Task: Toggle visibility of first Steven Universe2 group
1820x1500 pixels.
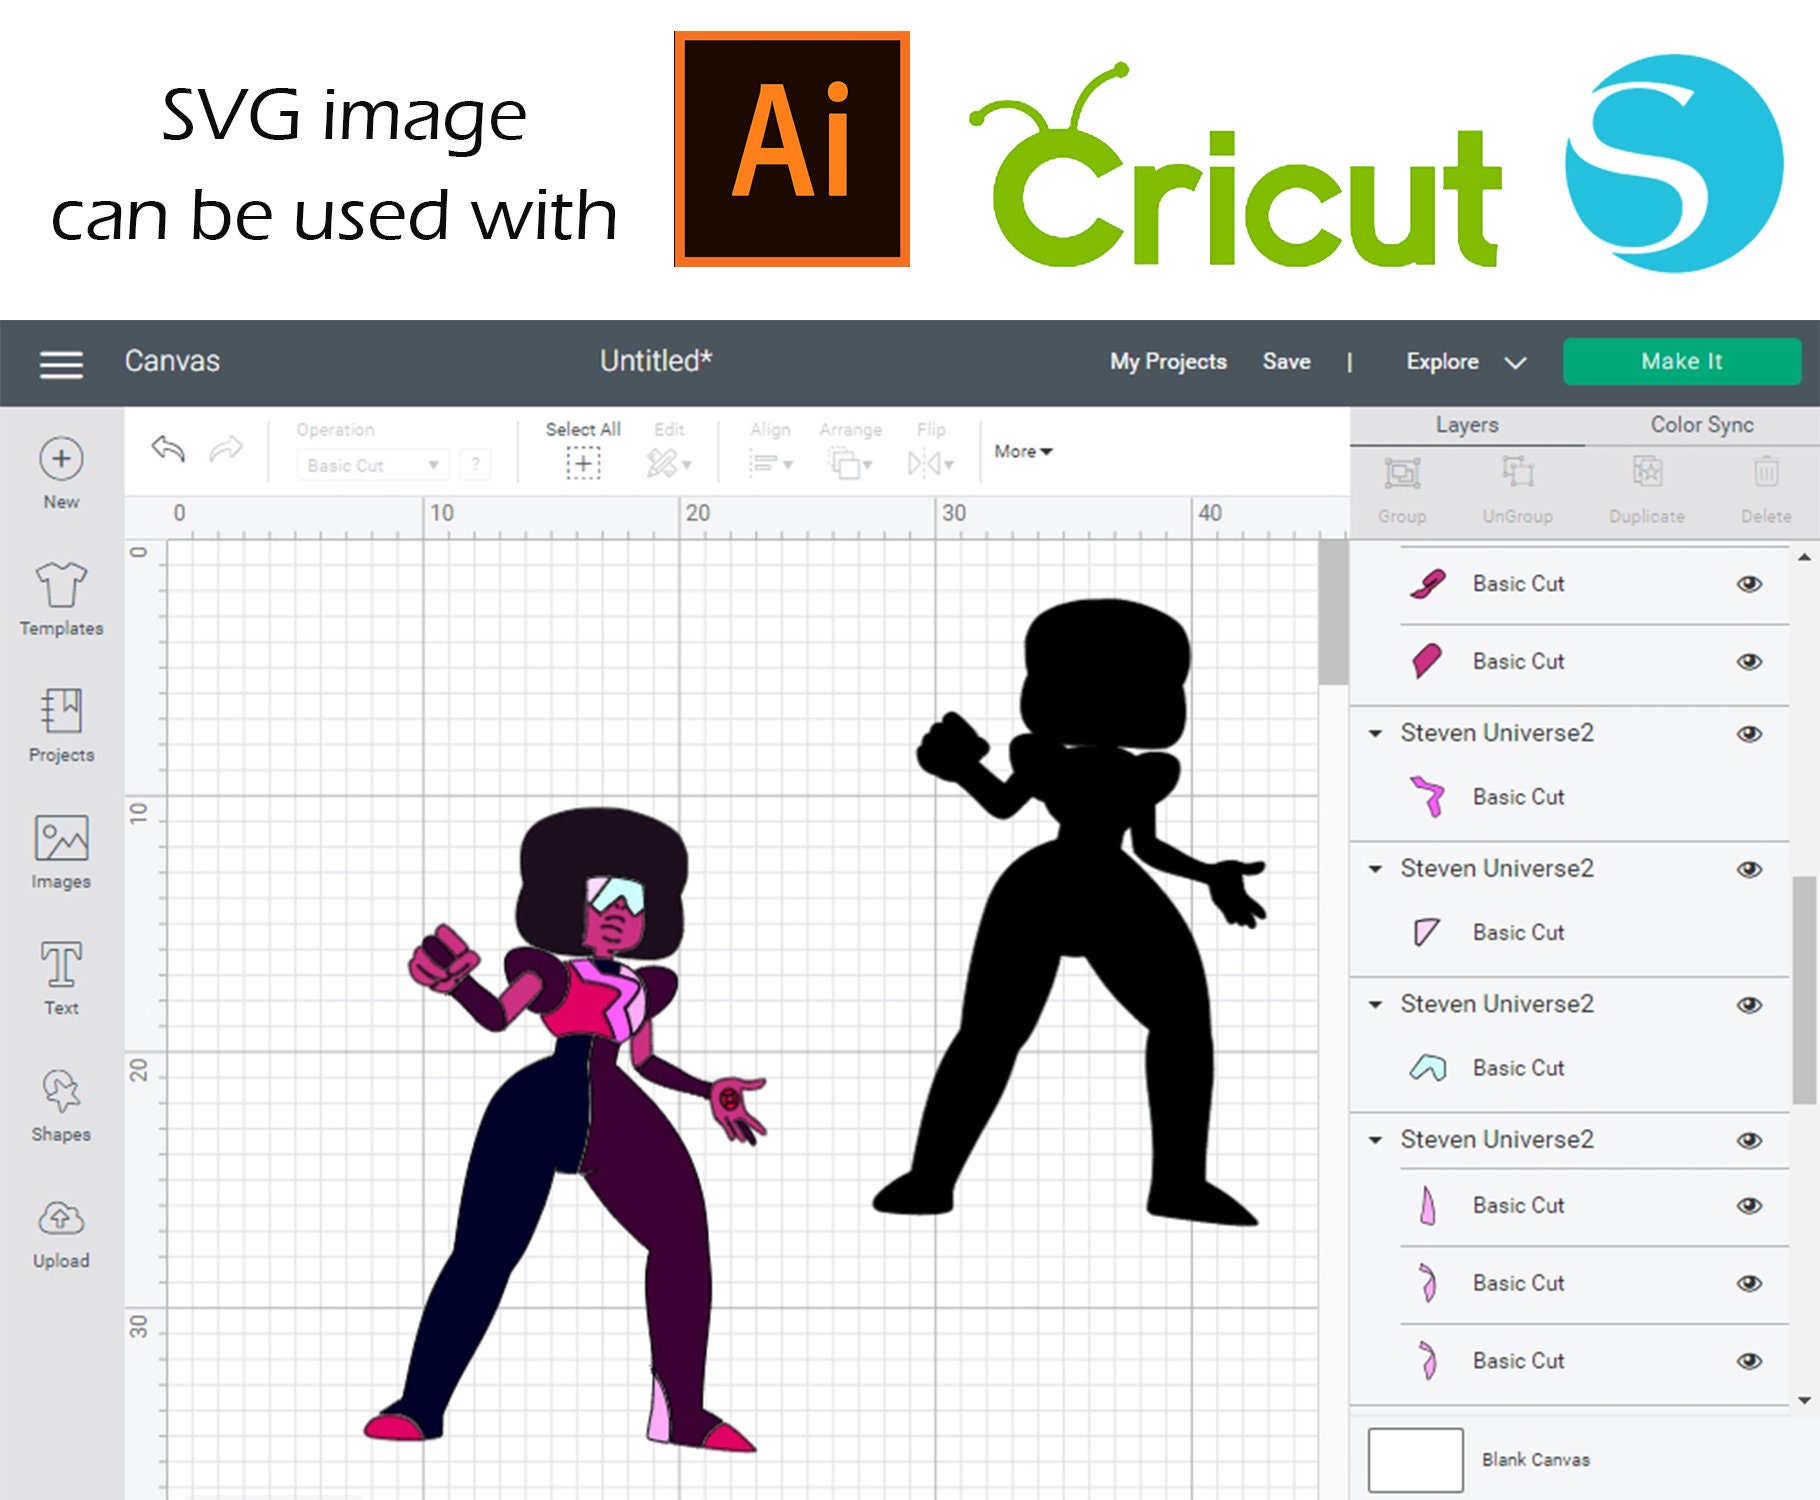Action: tap(1749, 734)
